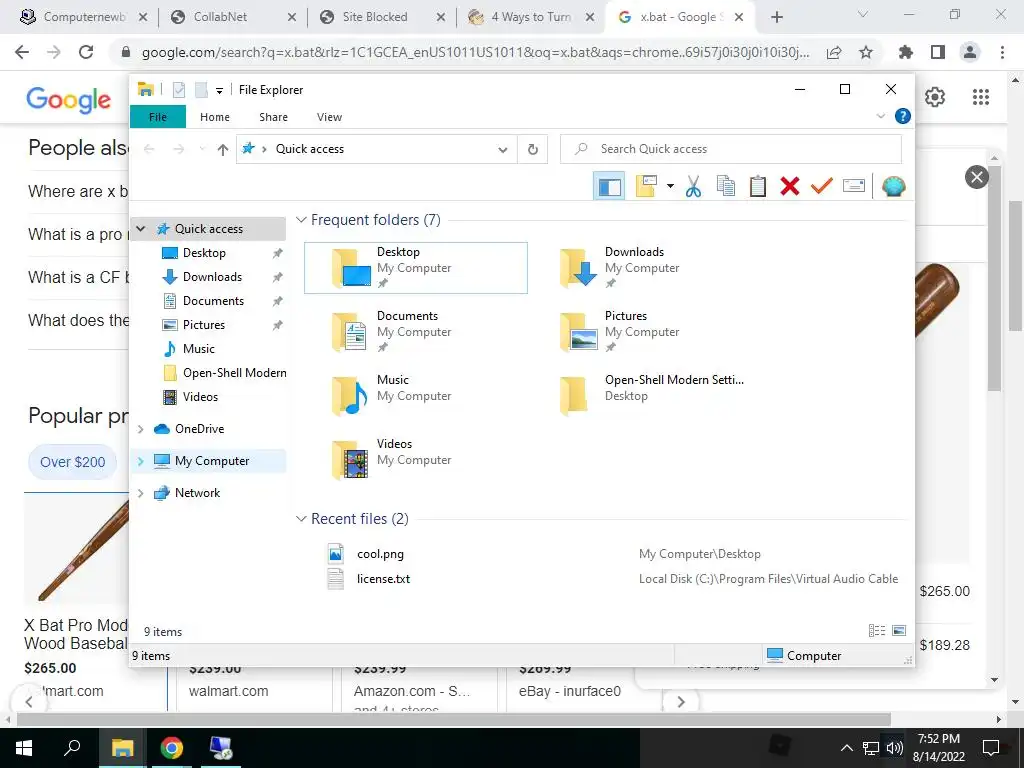This screenshot has width=1024, height=768.
Task: Collapse the File Explorer ribbon chevron
Action: point(880,116)
